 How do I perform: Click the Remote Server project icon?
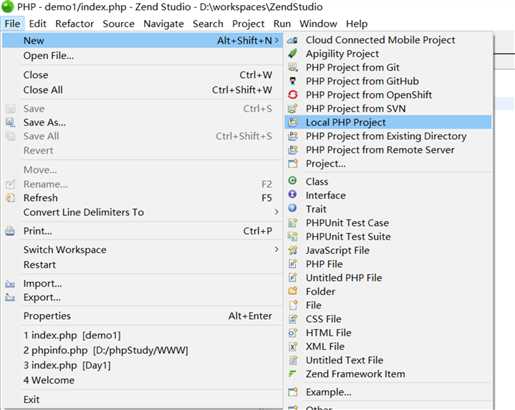point(293,150)
